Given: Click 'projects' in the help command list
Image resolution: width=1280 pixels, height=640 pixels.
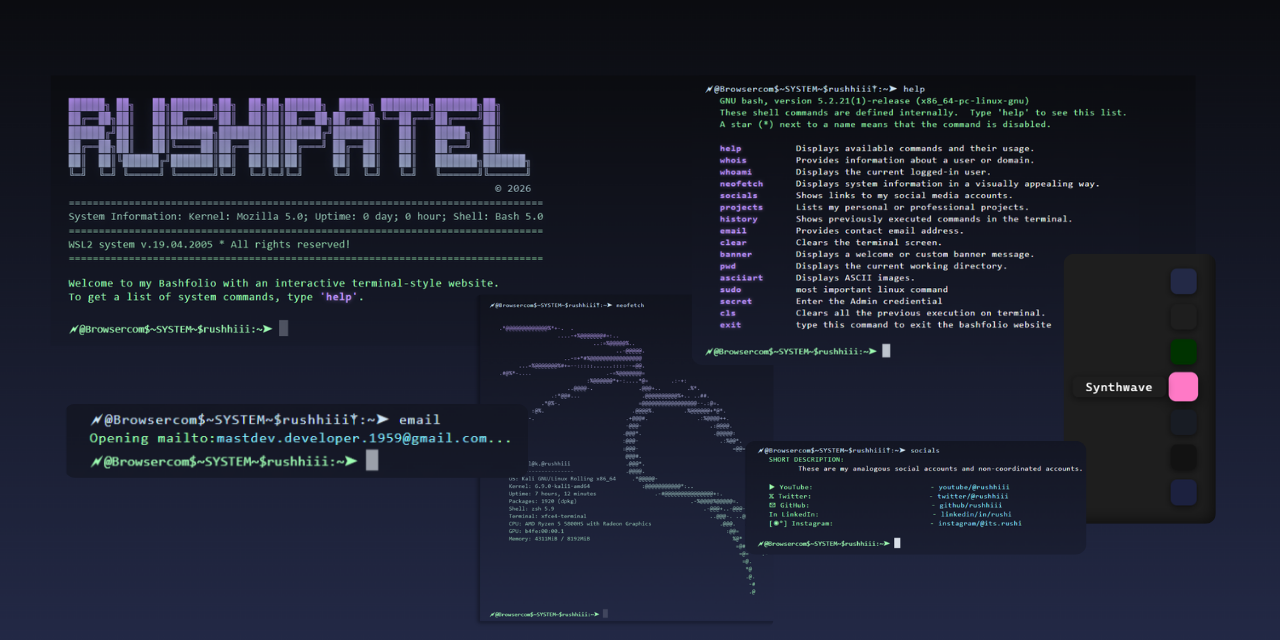Looking at the screenshot, I should tap(741, 207).
